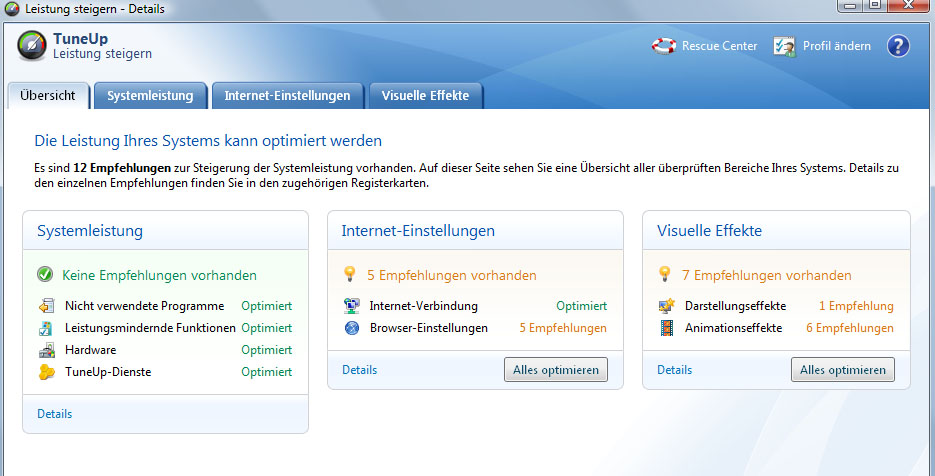The height and width of the screenshot is (476, 935).
Task: Click the Profil ändern icon
Action: pyautogui.click(x=785, y=46)
